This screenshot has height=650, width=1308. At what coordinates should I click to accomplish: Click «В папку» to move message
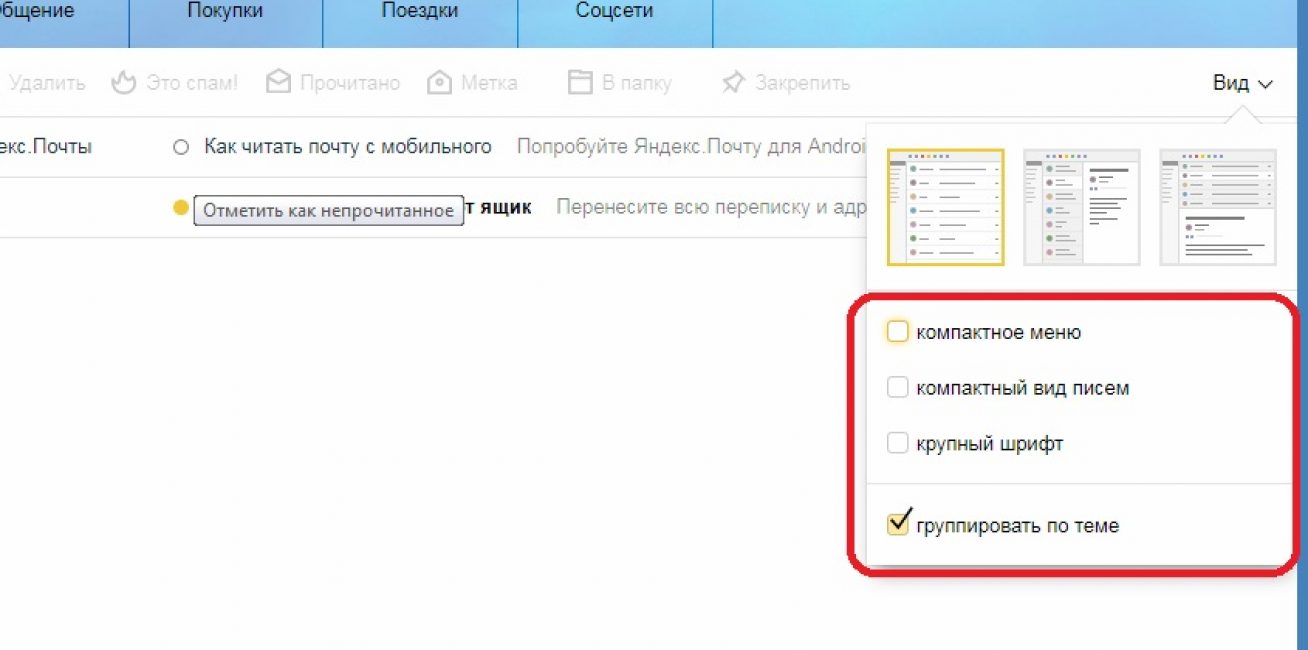point(620,83)
